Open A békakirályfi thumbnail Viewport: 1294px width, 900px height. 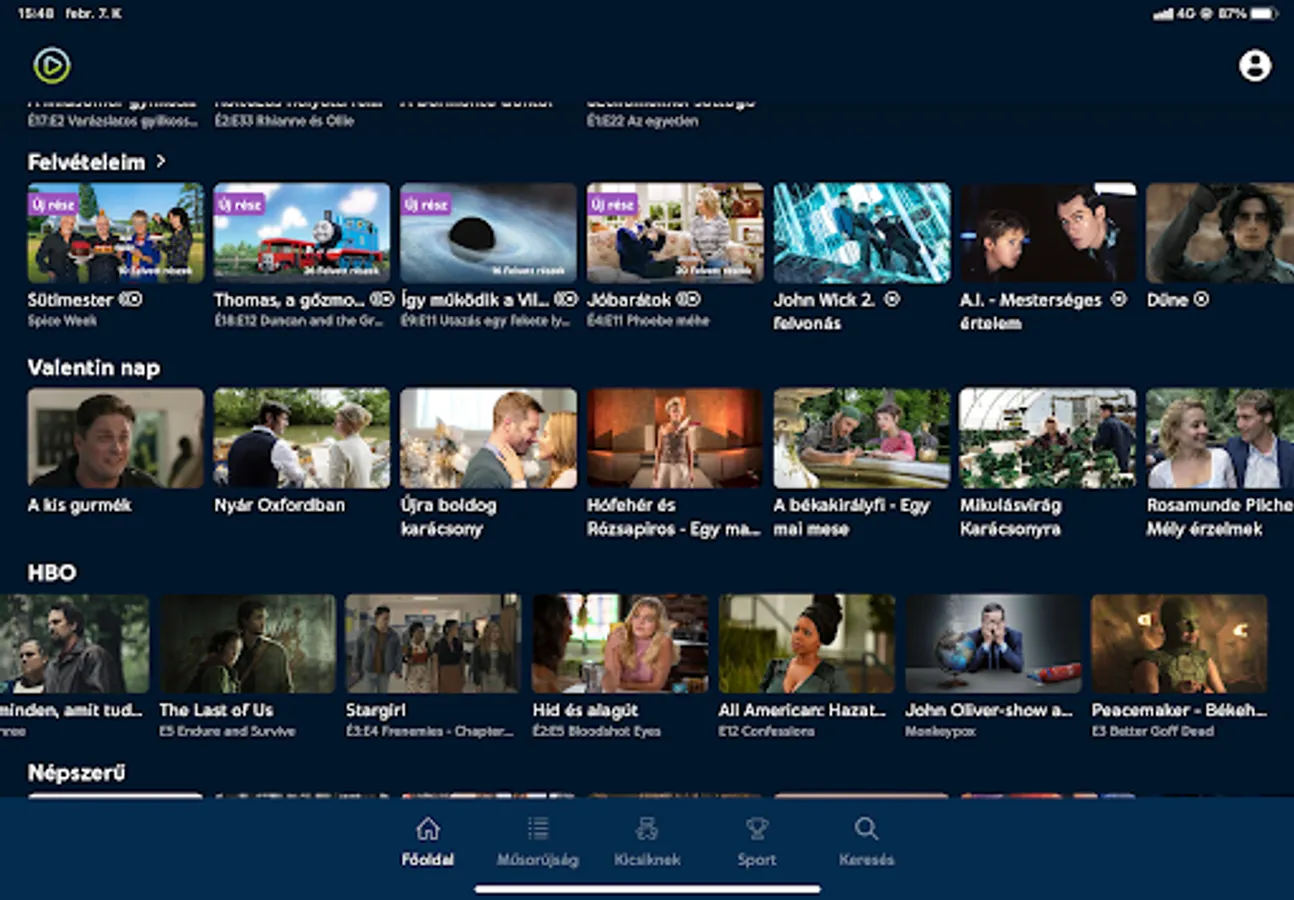coord(862,438)
